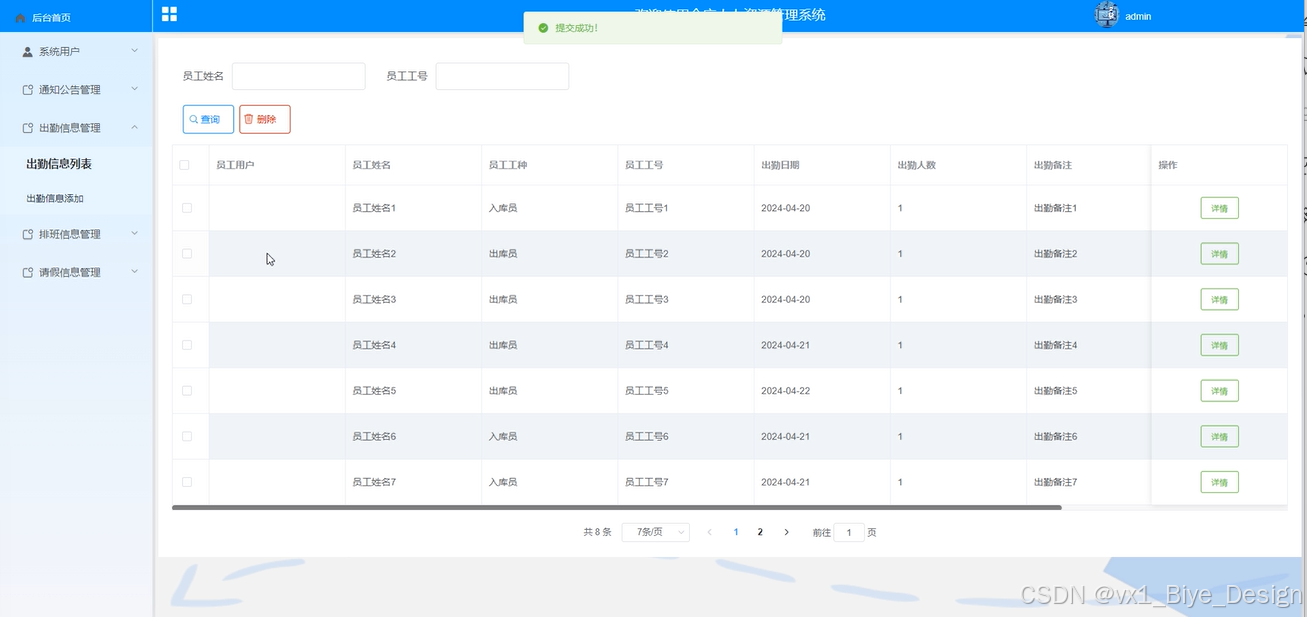This screenshot has height=617, width=1307.
Task: Click the magnifier icon in 查询 button
Action: (194, 119)
